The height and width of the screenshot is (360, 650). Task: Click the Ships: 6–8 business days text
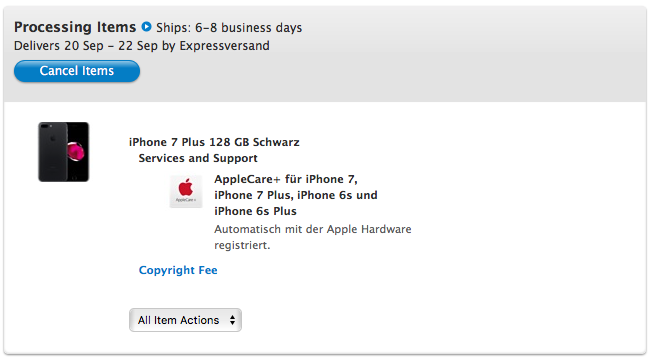[229, 27]
